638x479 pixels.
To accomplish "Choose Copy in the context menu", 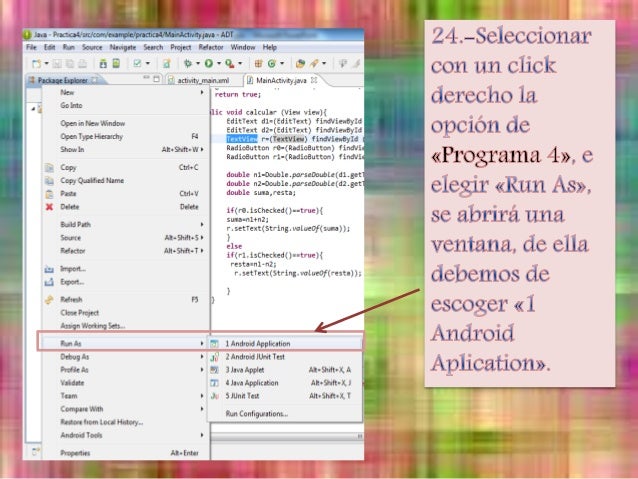I will click(x=126, y=167).
